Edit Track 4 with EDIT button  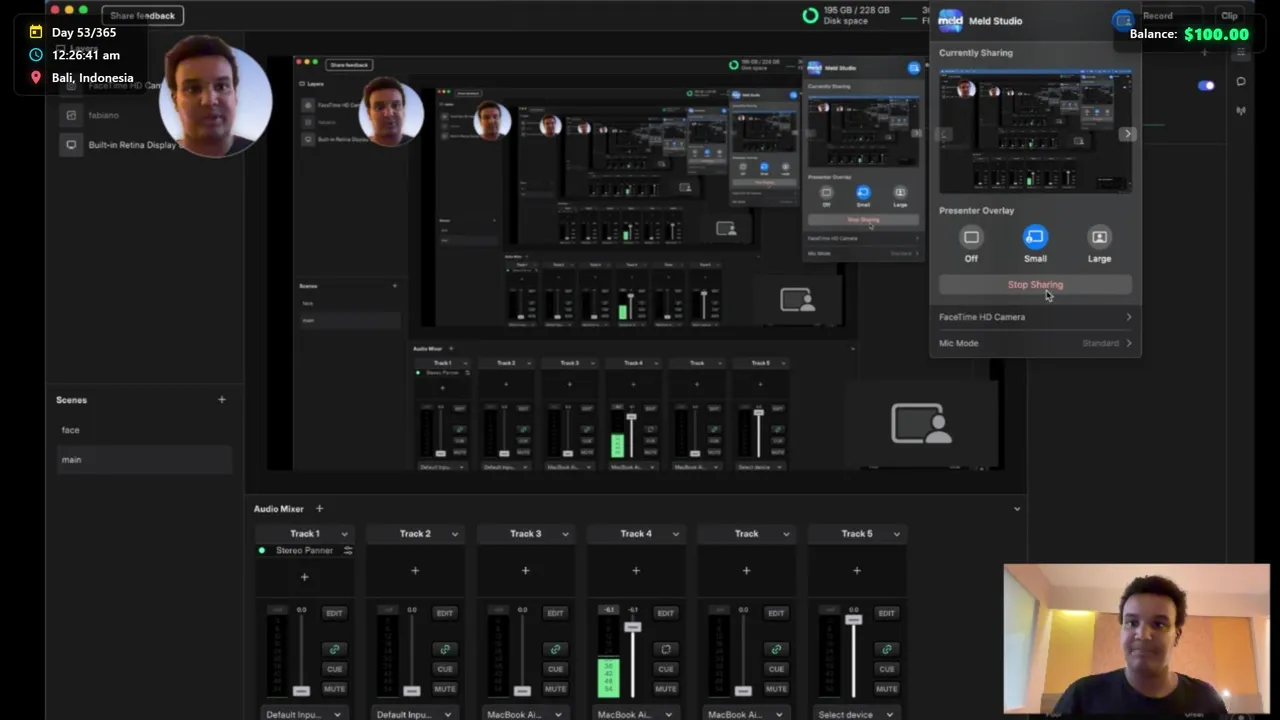[x=666, y=613]
